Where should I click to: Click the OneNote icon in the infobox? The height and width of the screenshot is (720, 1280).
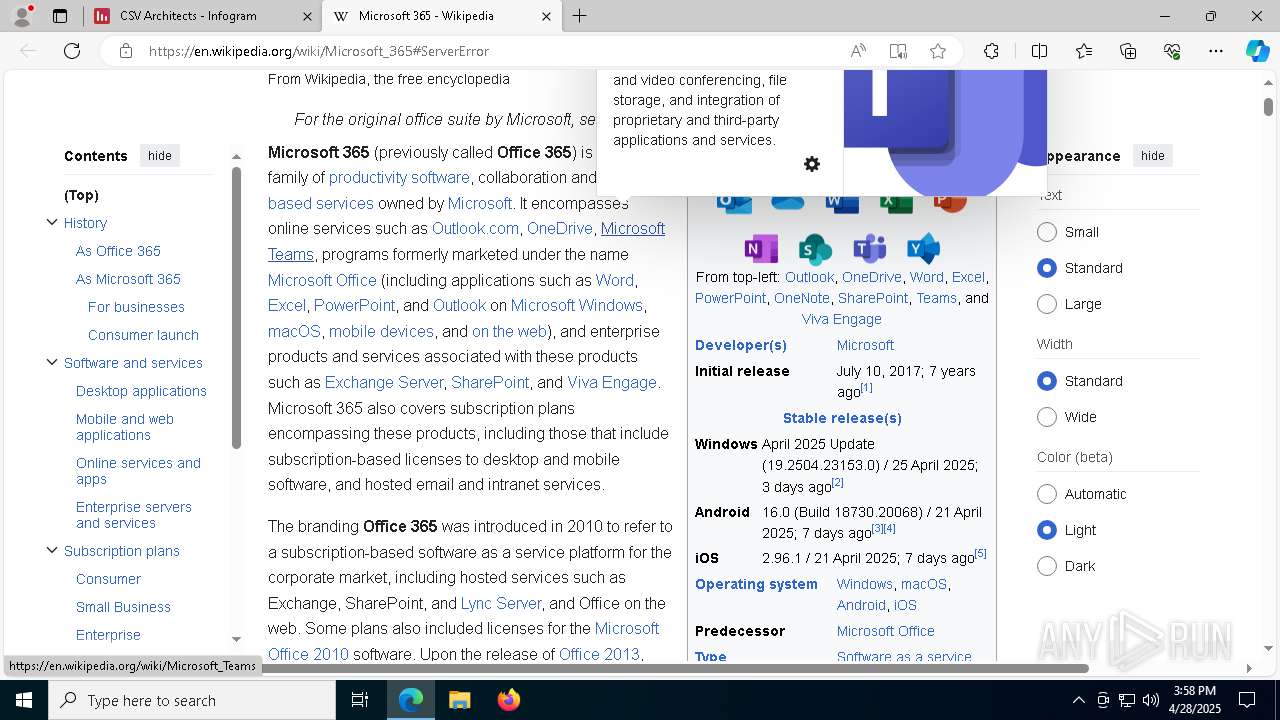(761, 248)
